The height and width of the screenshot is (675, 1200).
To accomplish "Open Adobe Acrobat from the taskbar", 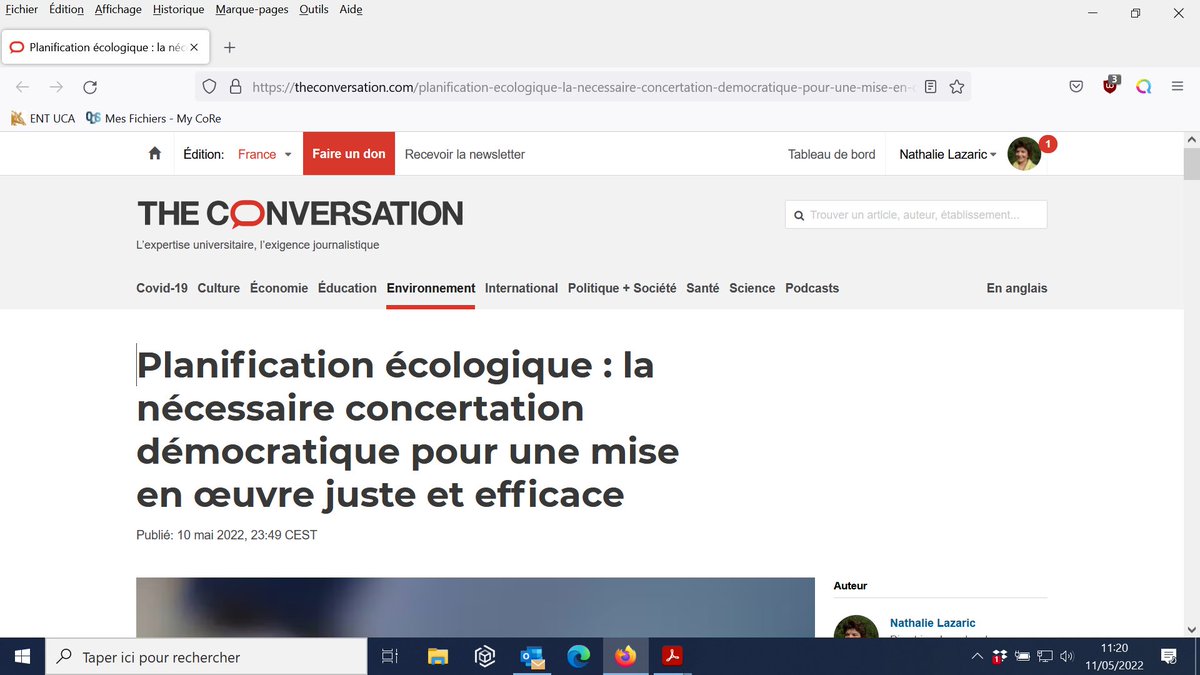I will [672, 656].
